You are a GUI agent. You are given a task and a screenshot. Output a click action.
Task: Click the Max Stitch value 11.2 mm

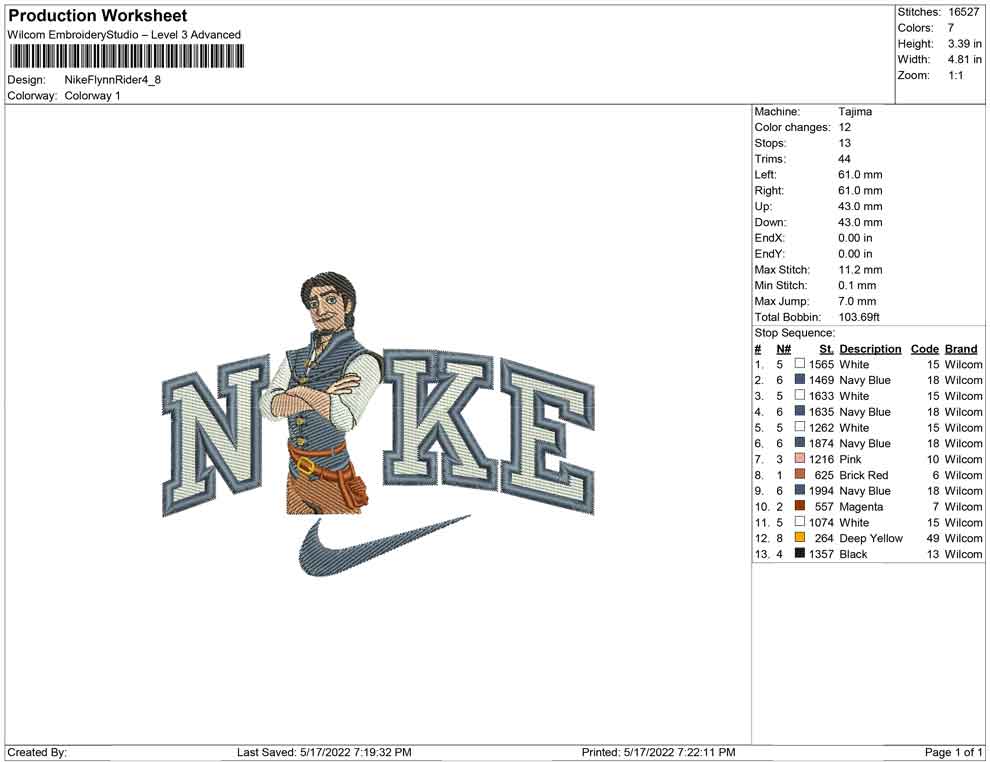point(860,270)
